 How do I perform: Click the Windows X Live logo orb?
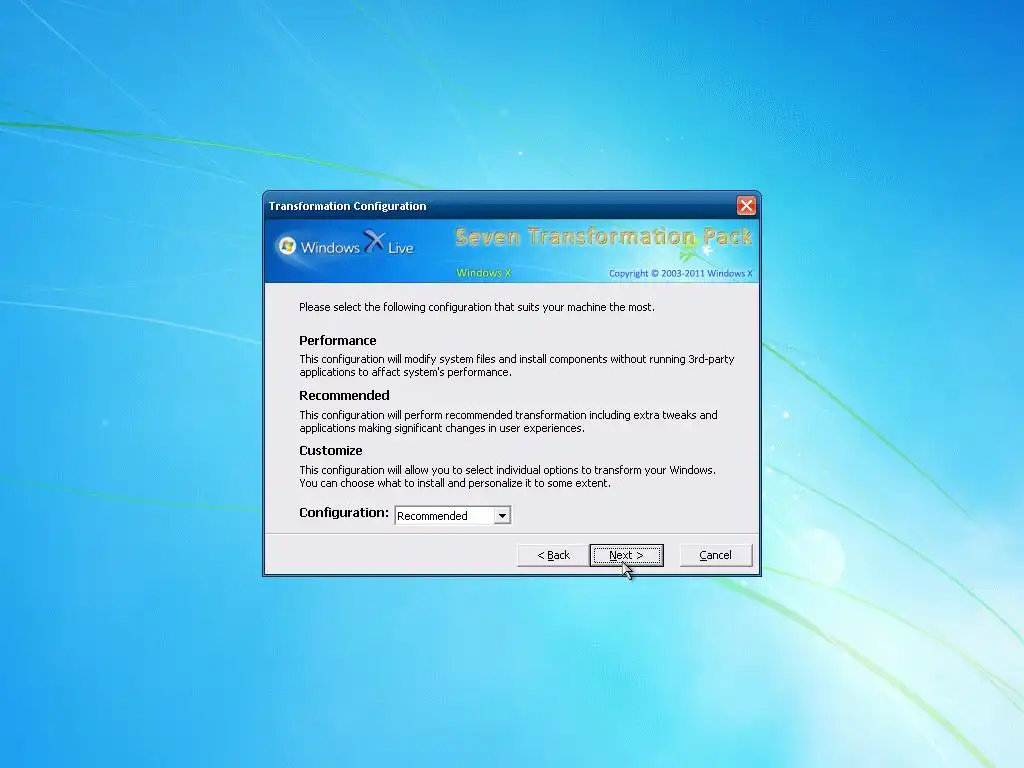(287, 246)
